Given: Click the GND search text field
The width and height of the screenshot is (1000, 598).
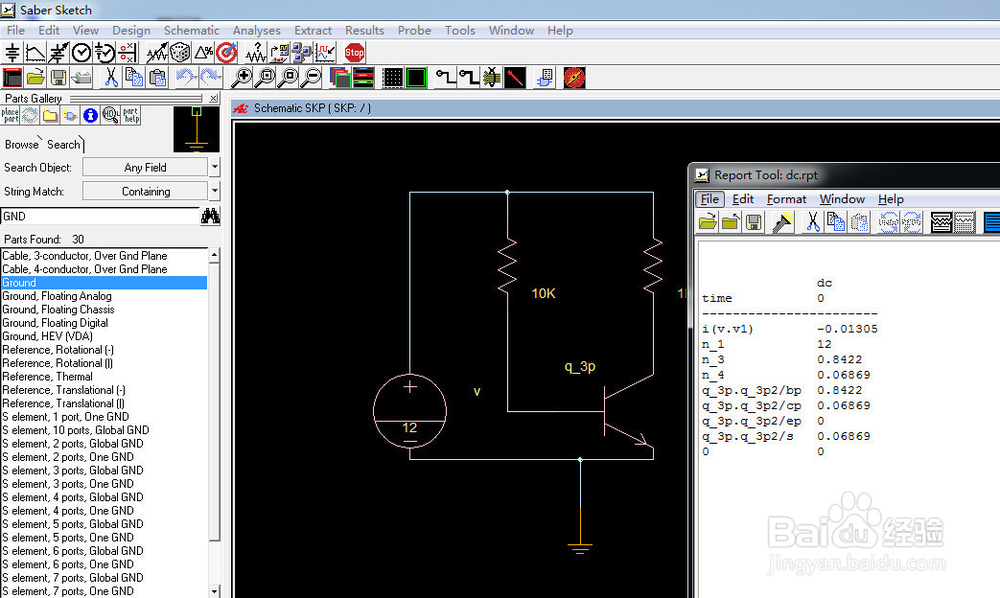Looking at the screenshot, I should [100, 216].
